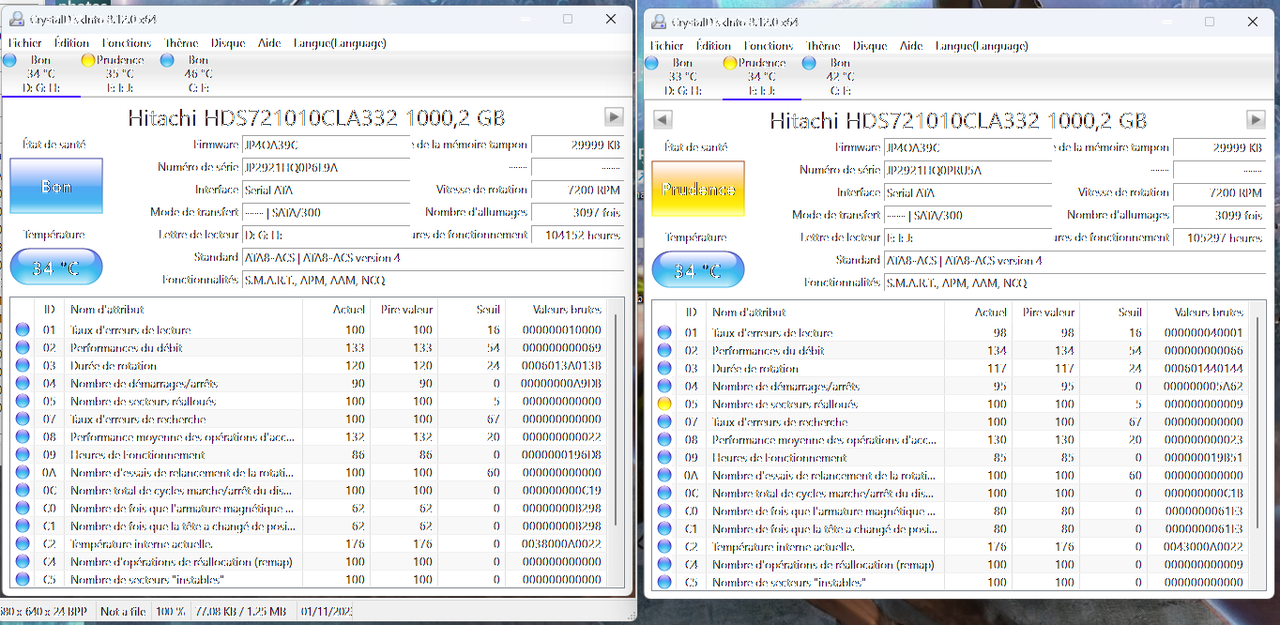Click "77.08 KB / 1.25 MB" in status bar
This screenshot has height=625, width=1280.
click(240, 610)
